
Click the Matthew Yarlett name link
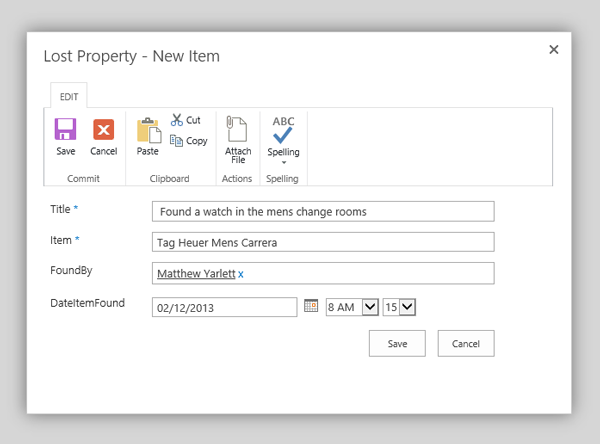196,273
